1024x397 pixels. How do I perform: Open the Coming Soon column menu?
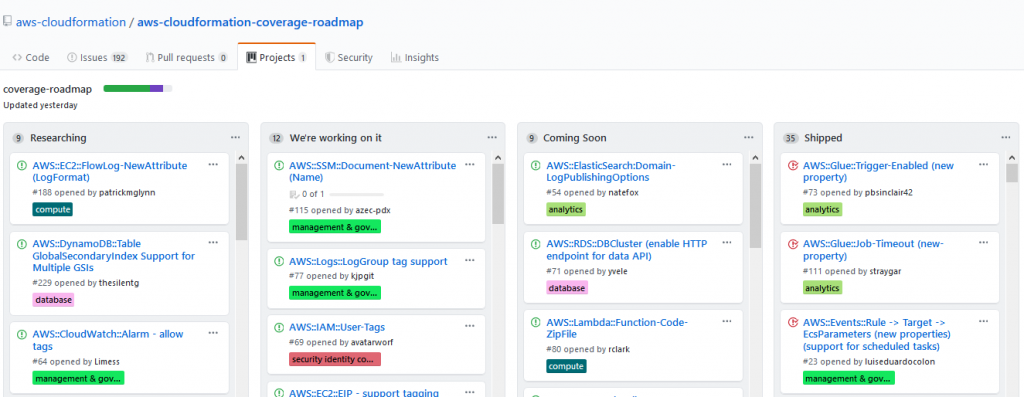[749, 138]
